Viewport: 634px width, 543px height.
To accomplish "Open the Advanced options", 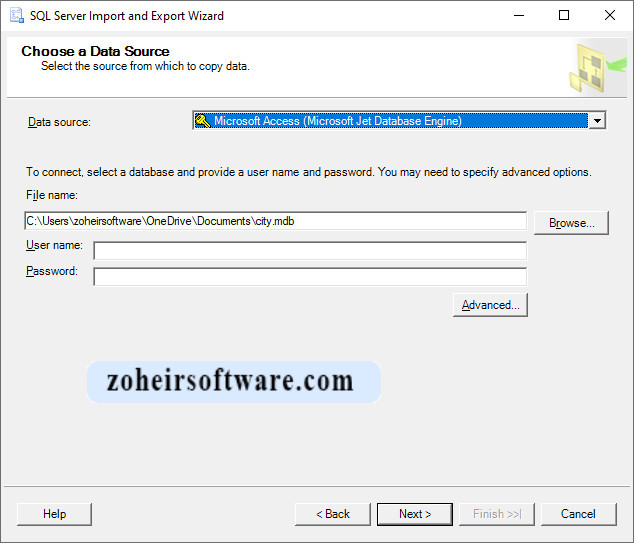I will [490, 305].
